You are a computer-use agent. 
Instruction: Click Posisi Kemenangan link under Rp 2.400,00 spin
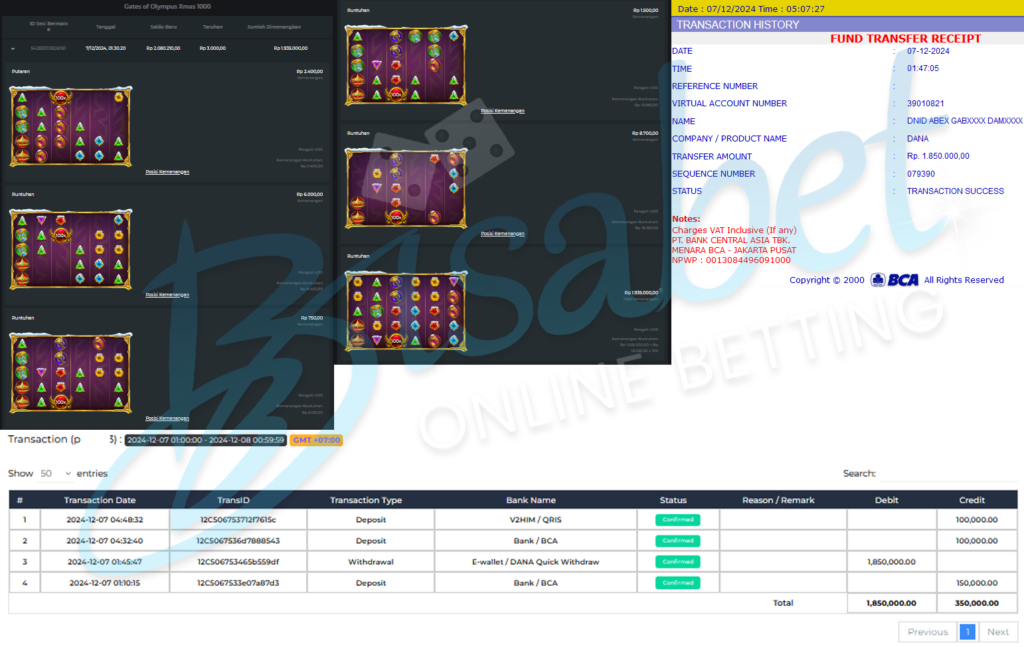pos(167,172)
